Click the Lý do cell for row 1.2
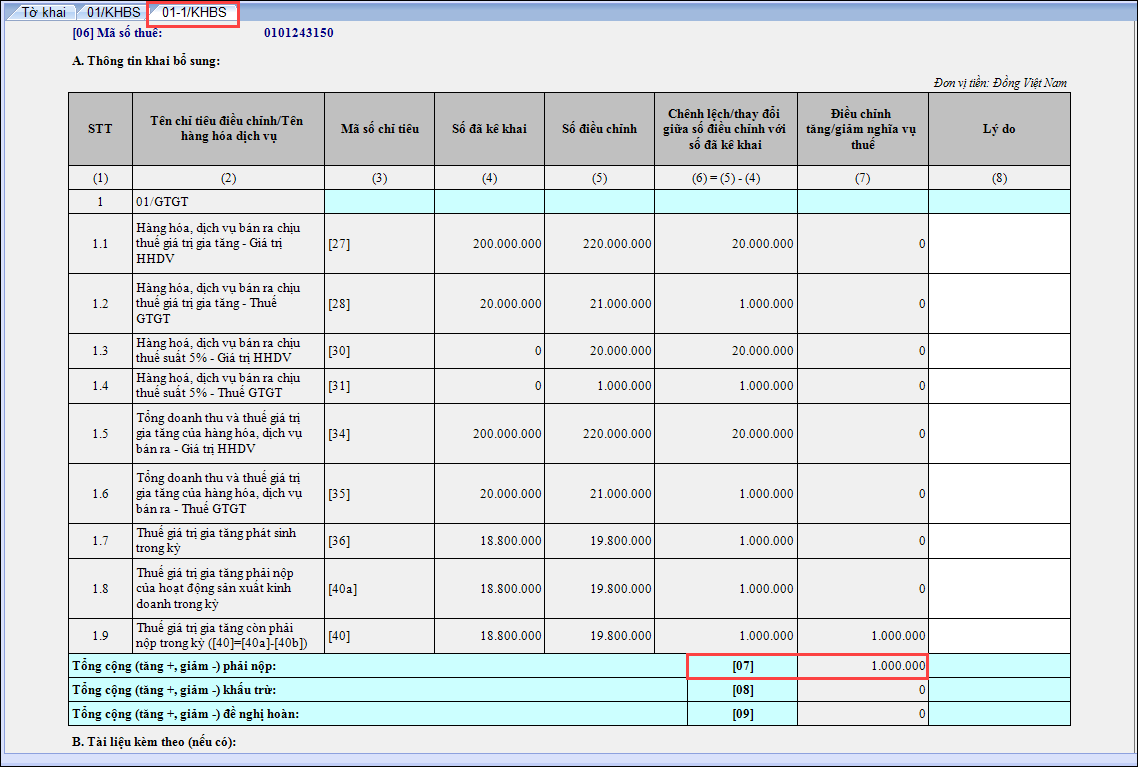Viewport: 1138px width, 767px height. (998, 303)
